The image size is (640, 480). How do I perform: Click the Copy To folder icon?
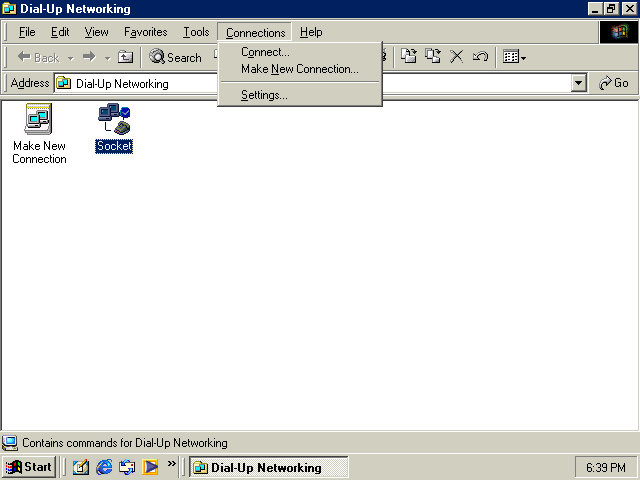click(433, 56)
